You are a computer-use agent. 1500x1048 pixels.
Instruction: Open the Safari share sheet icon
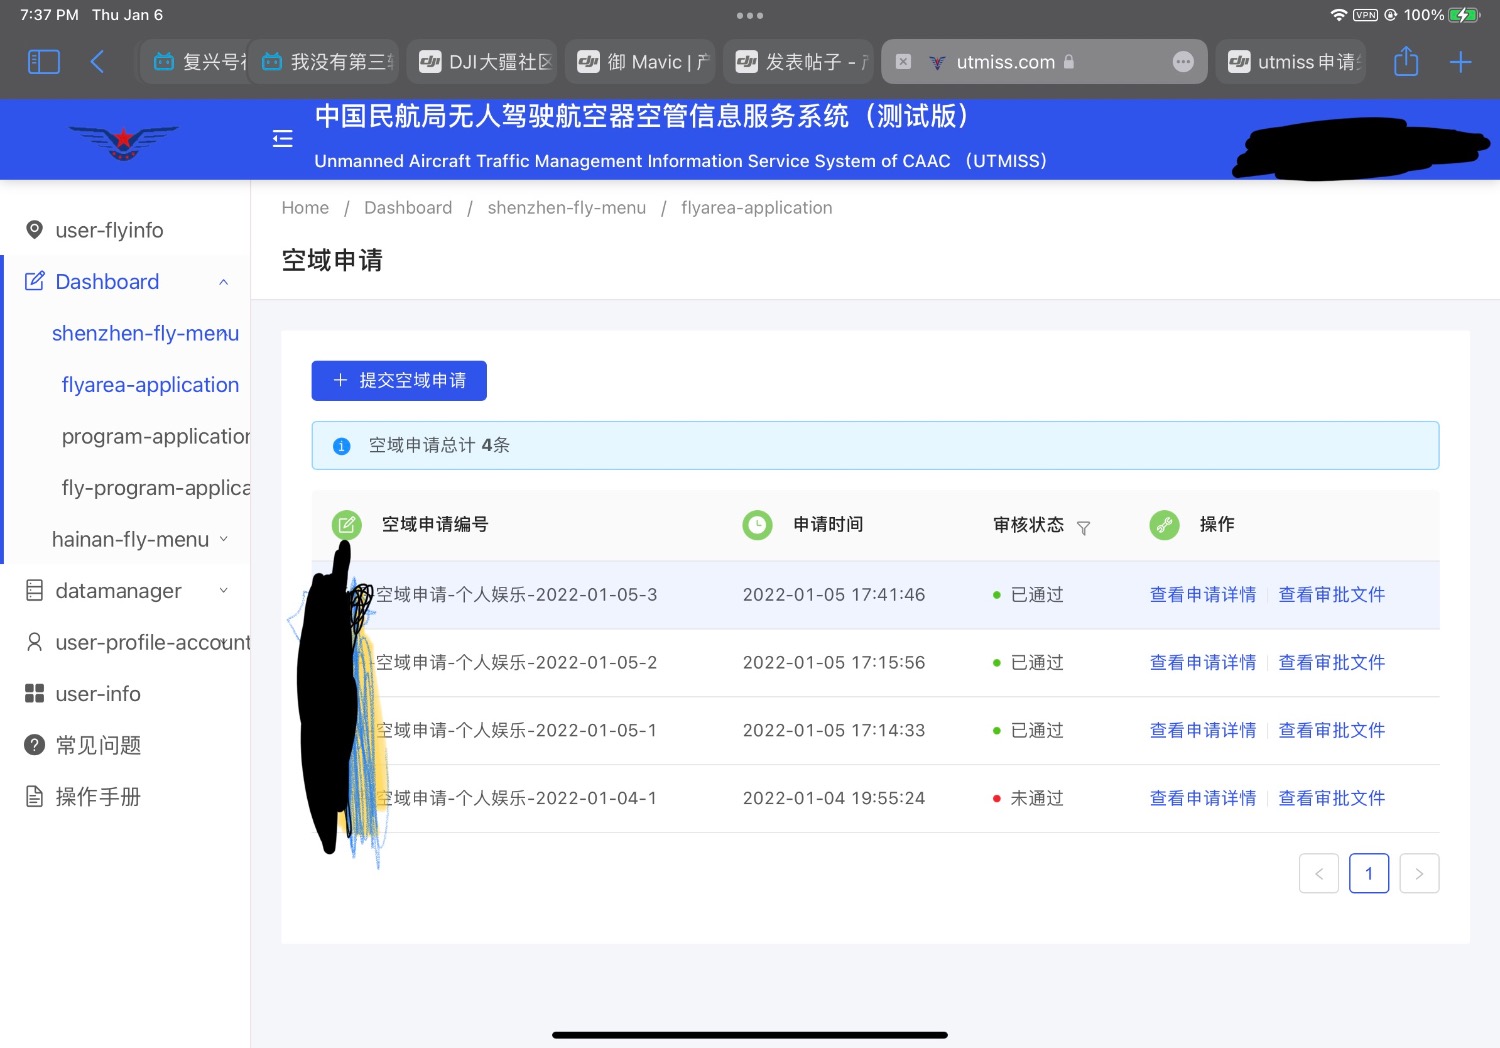click(x=1406, y=61)
